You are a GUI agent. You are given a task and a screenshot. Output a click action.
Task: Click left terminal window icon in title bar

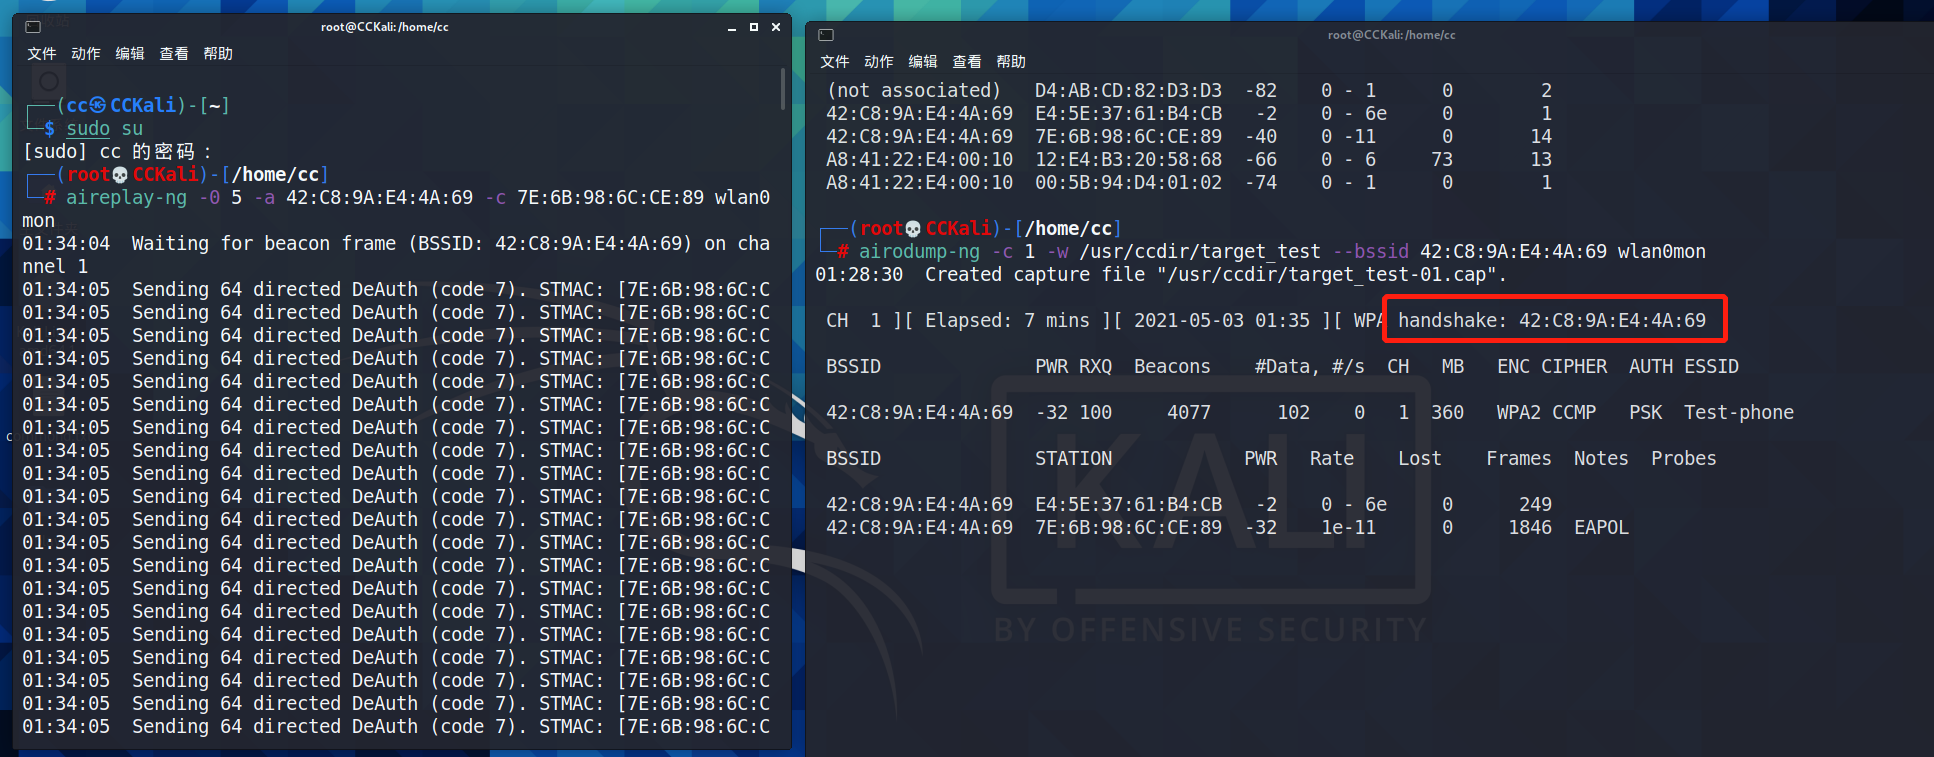pos(33,27)
